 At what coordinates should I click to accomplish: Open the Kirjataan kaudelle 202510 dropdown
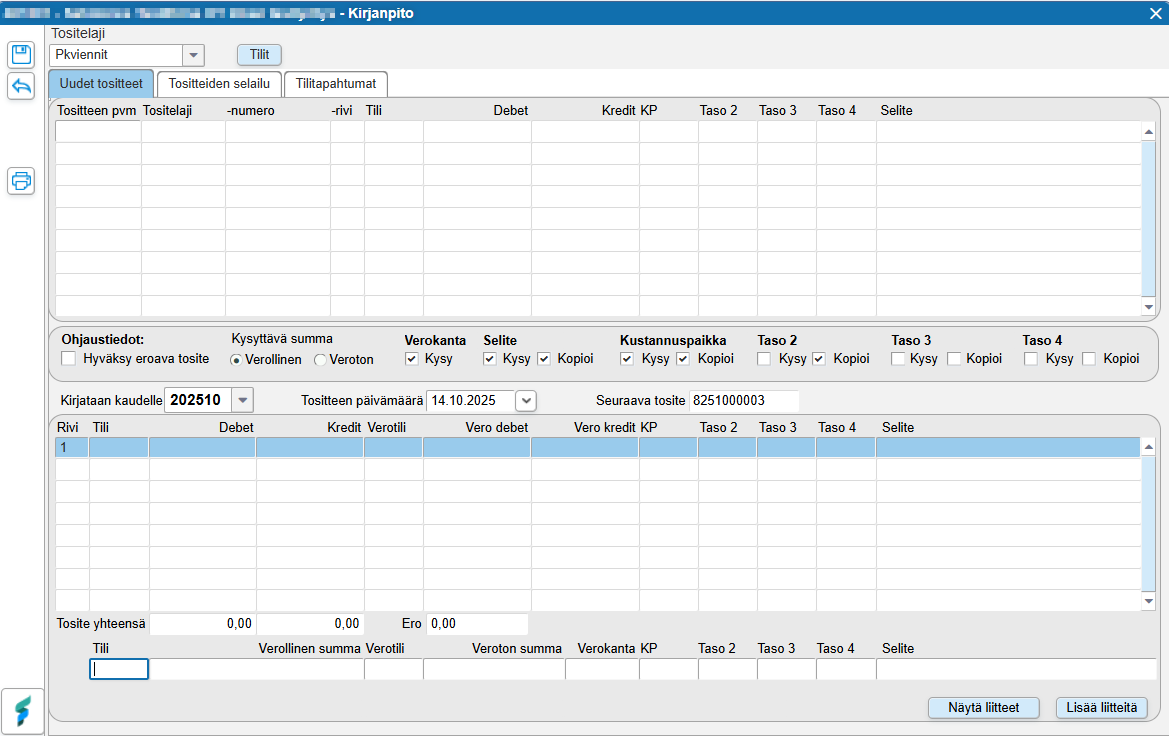(242, 400)
